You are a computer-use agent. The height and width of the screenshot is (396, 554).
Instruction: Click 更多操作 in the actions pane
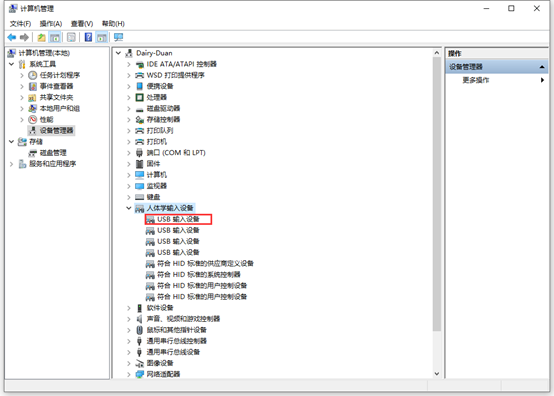476,80
